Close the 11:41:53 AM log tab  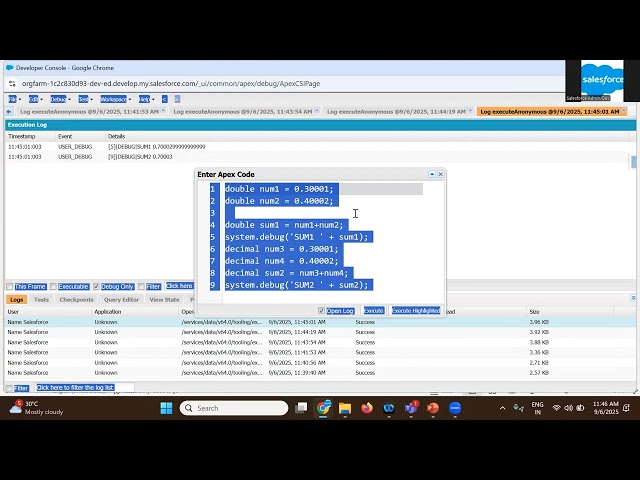pos(163,110)
